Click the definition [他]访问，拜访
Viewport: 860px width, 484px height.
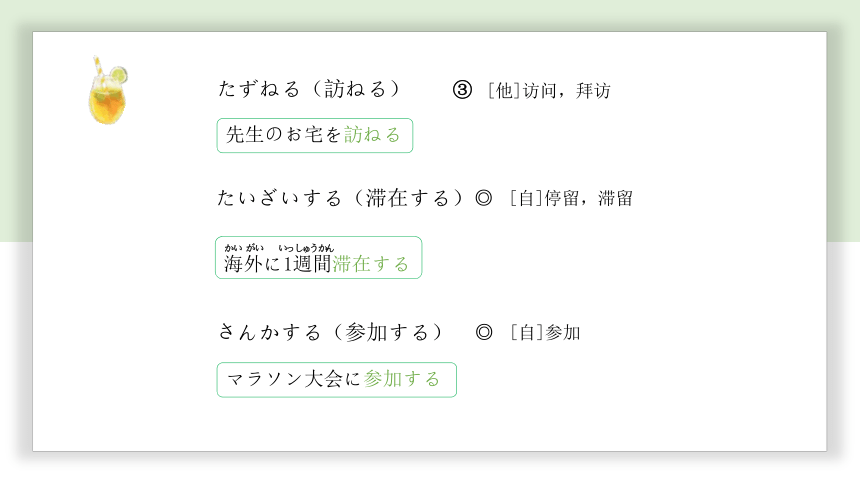549,91
